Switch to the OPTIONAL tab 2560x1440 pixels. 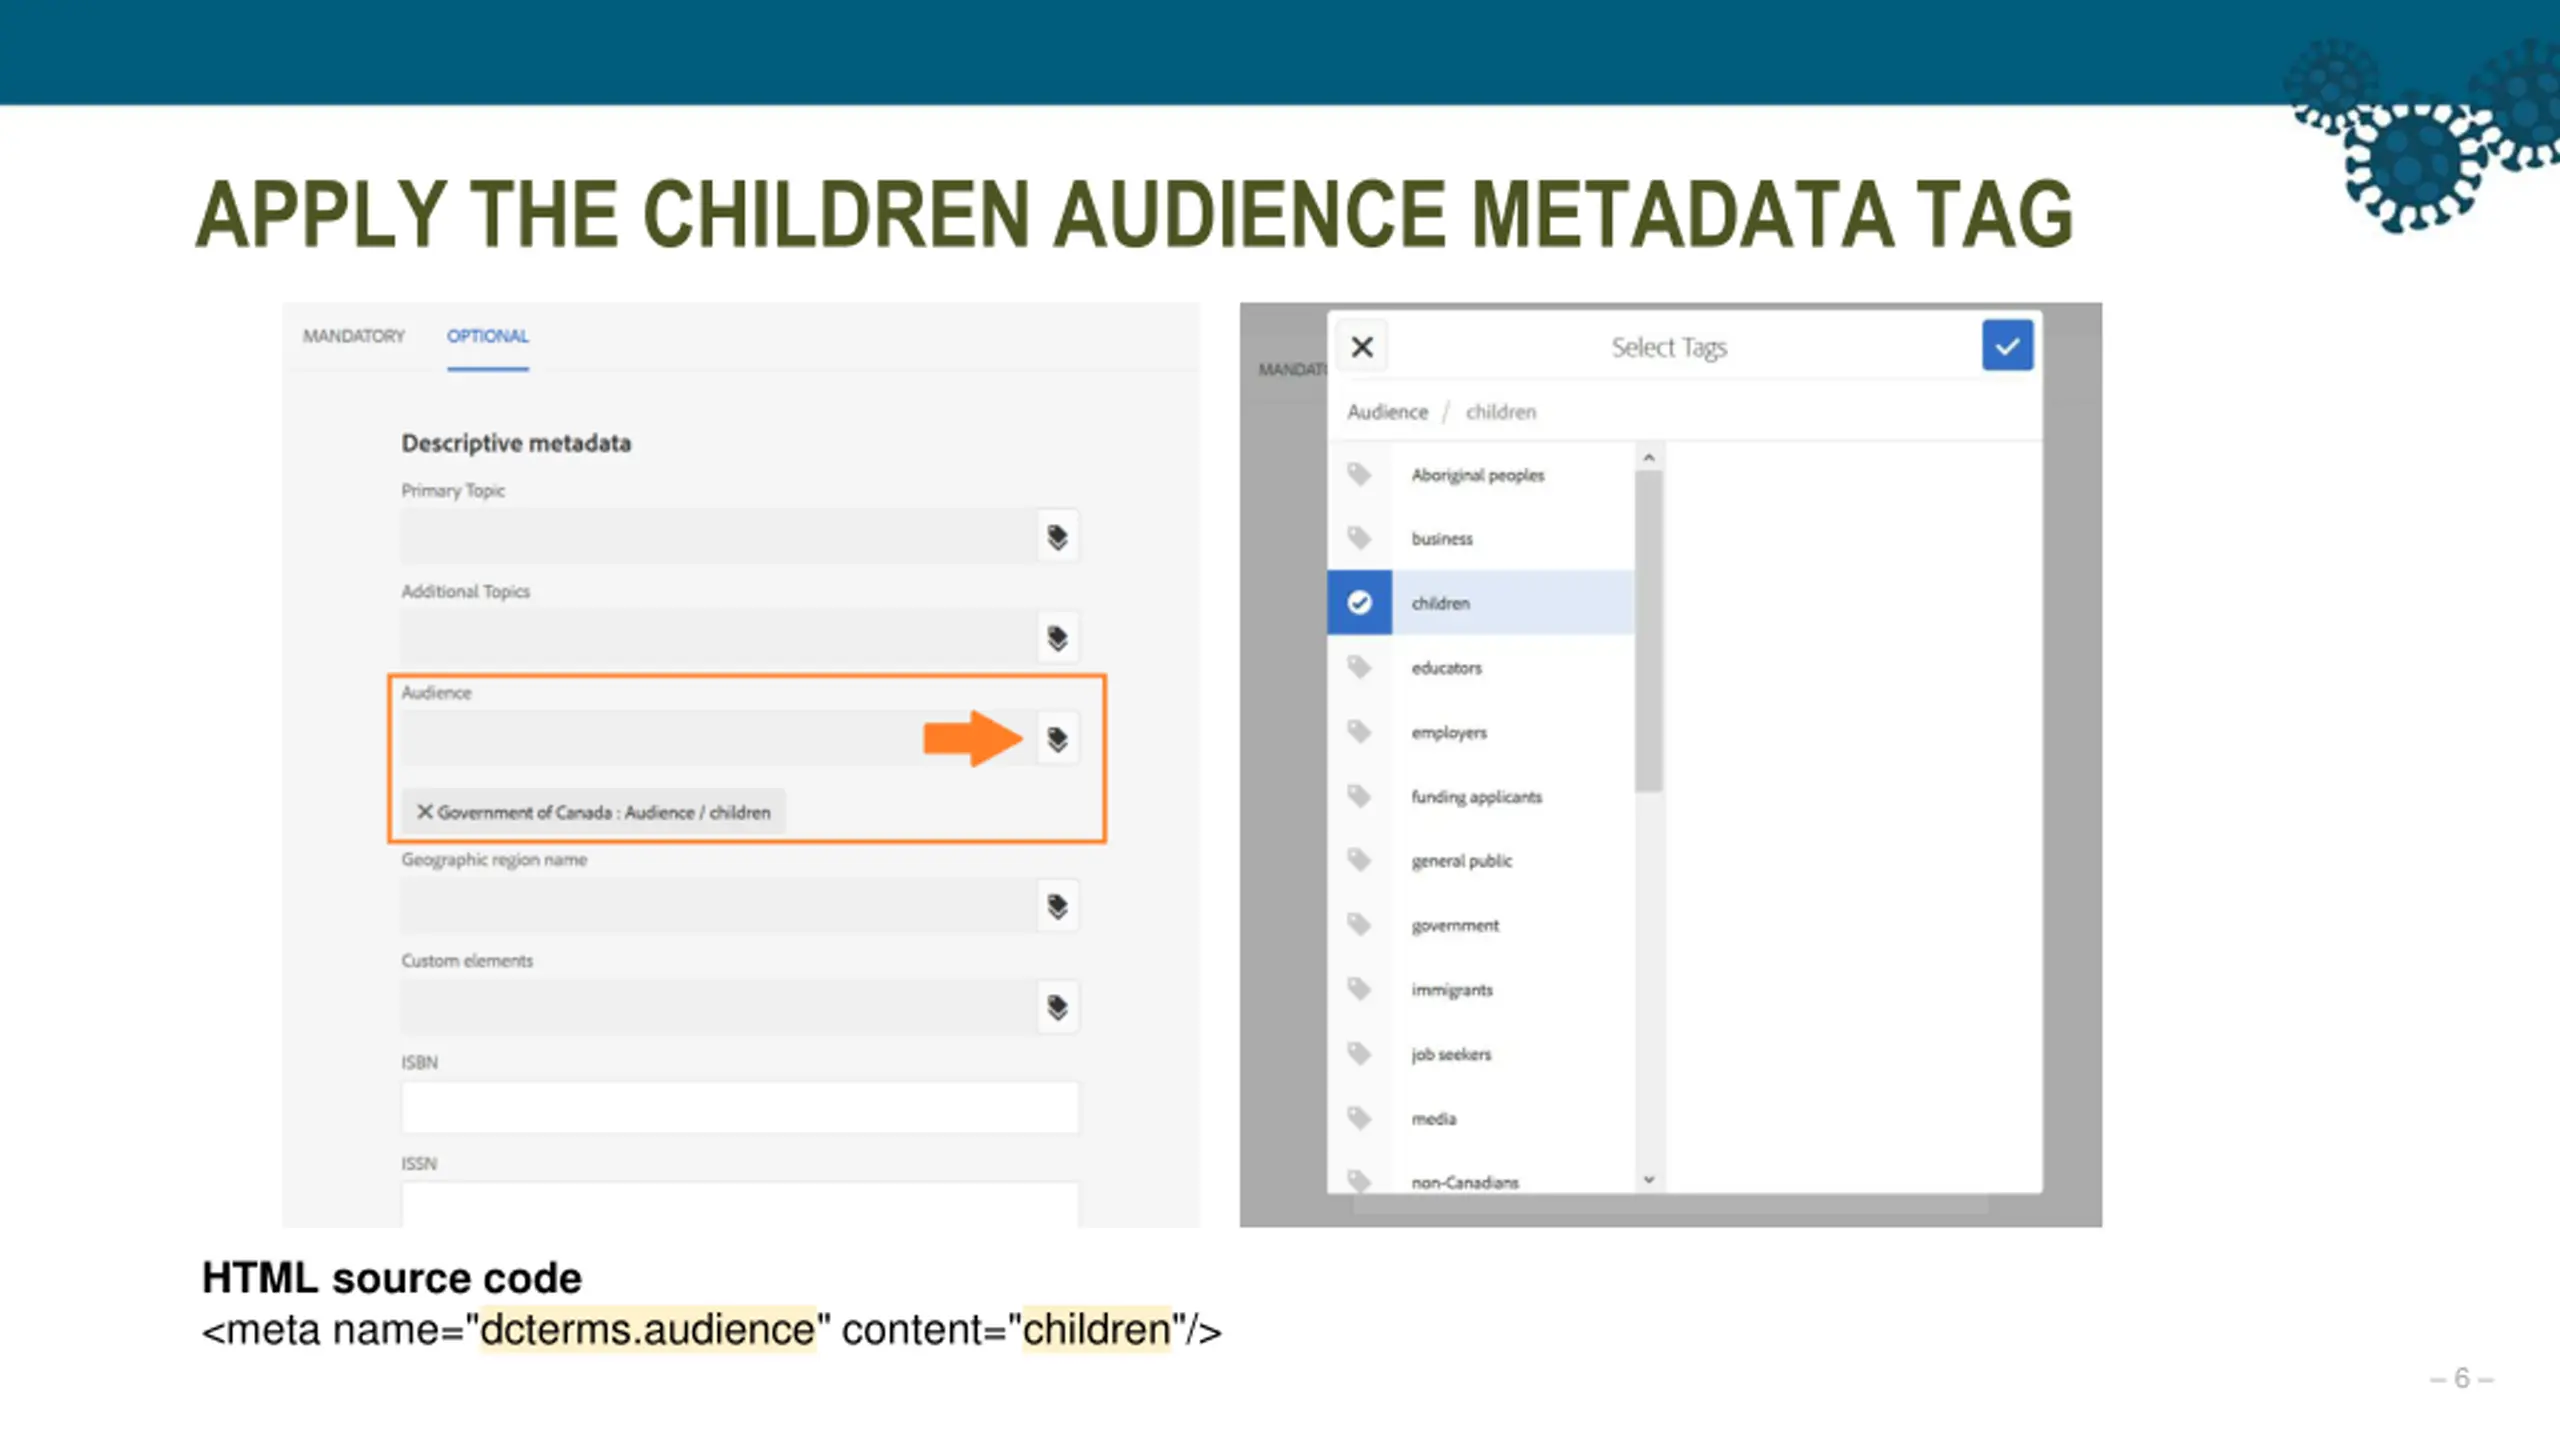click(487, 336)
